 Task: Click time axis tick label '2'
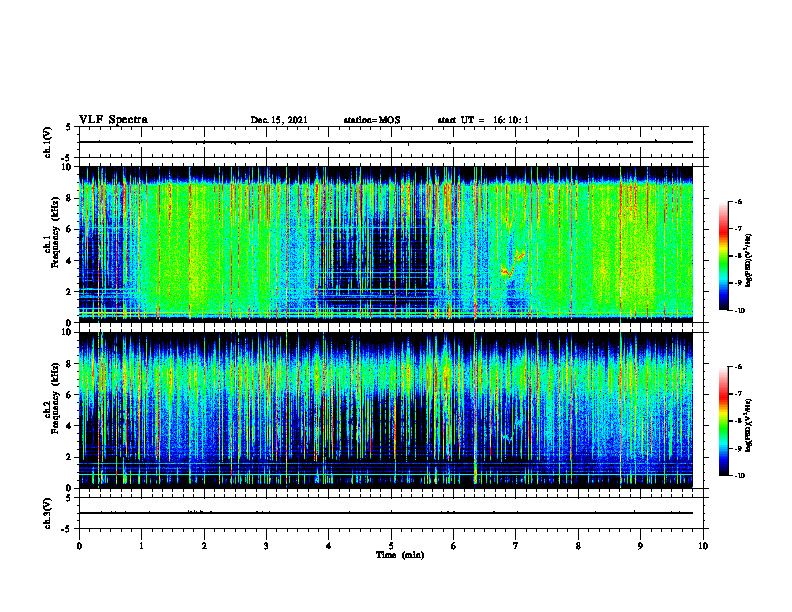pyautogui.click(x=204, y=546)
